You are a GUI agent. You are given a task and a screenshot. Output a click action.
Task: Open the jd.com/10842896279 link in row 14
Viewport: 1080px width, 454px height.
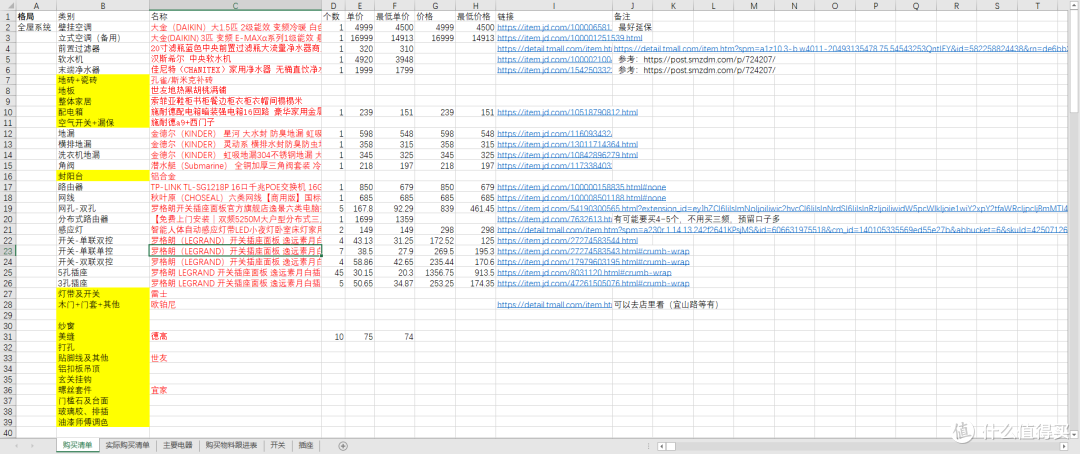[x=568, y=155]
